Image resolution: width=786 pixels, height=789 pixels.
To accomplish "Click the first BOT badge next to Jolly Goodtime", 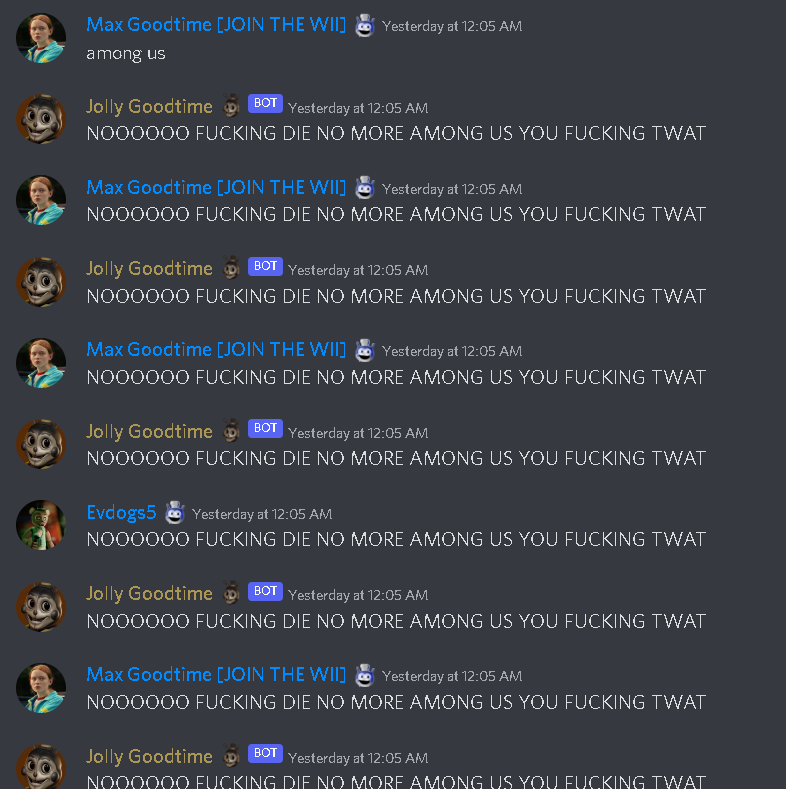I will click(x=265, y=103).
